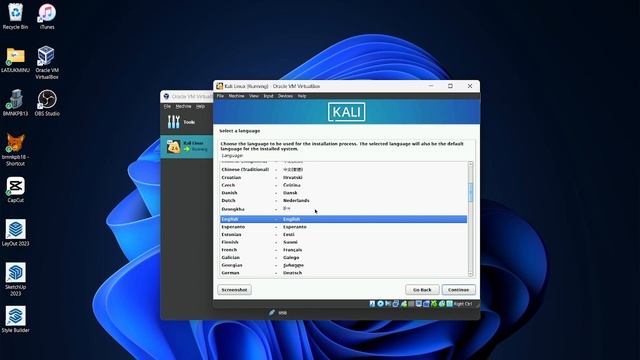Open the Input menu

[x=268, y=96]
